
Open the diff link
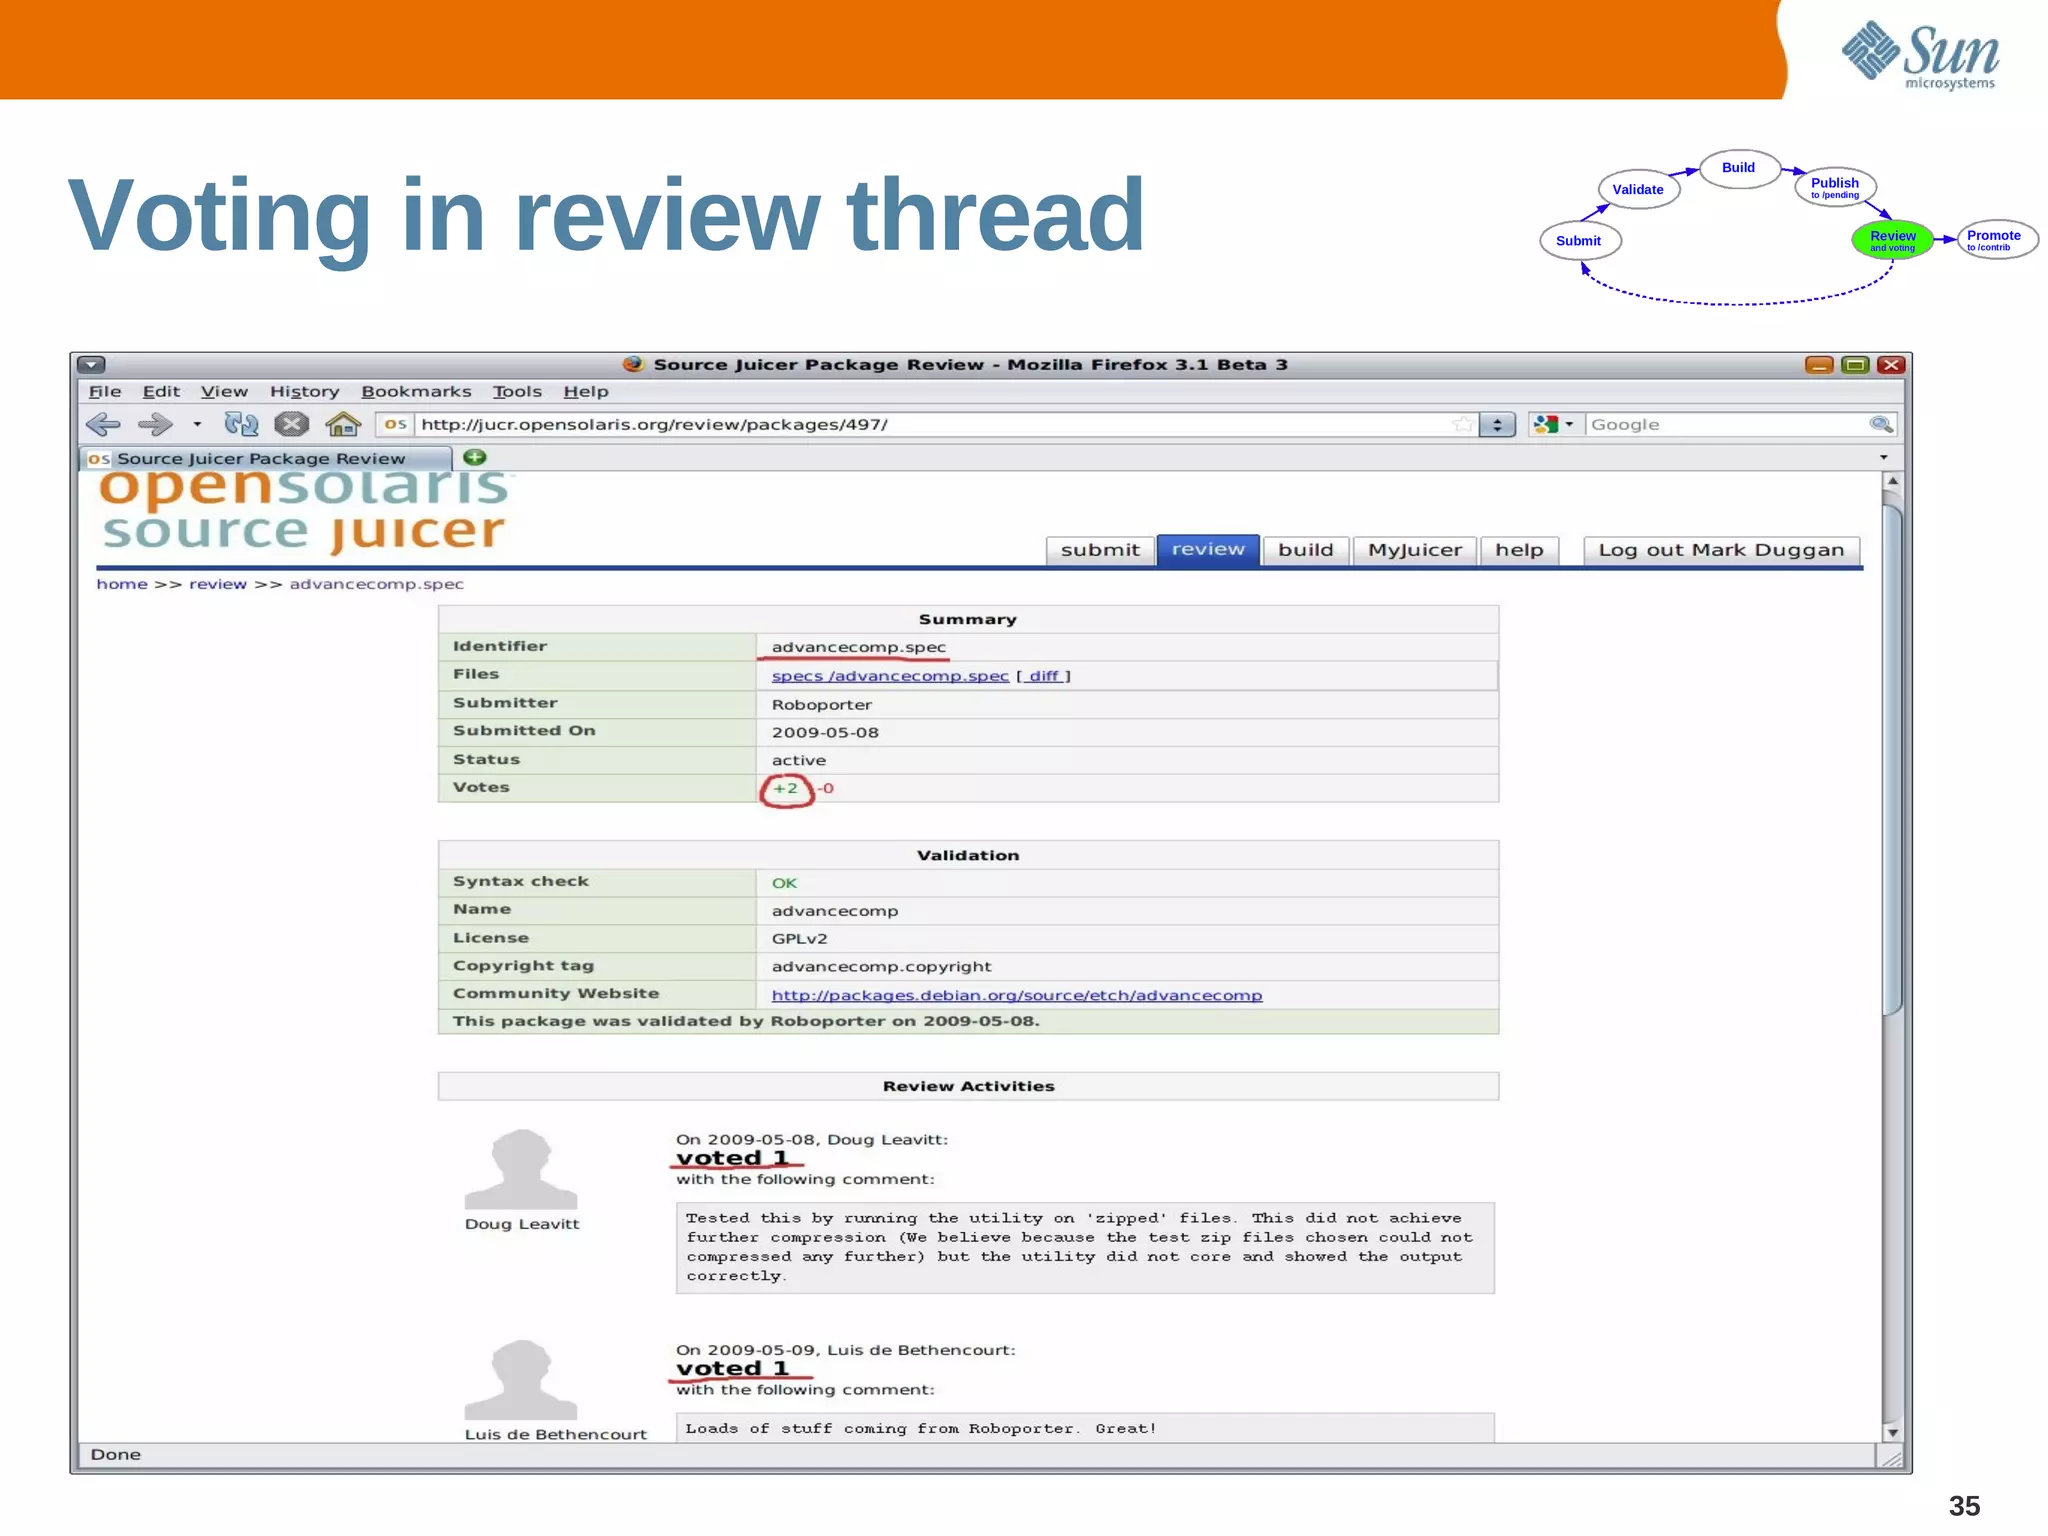[x=1043, y=676]
